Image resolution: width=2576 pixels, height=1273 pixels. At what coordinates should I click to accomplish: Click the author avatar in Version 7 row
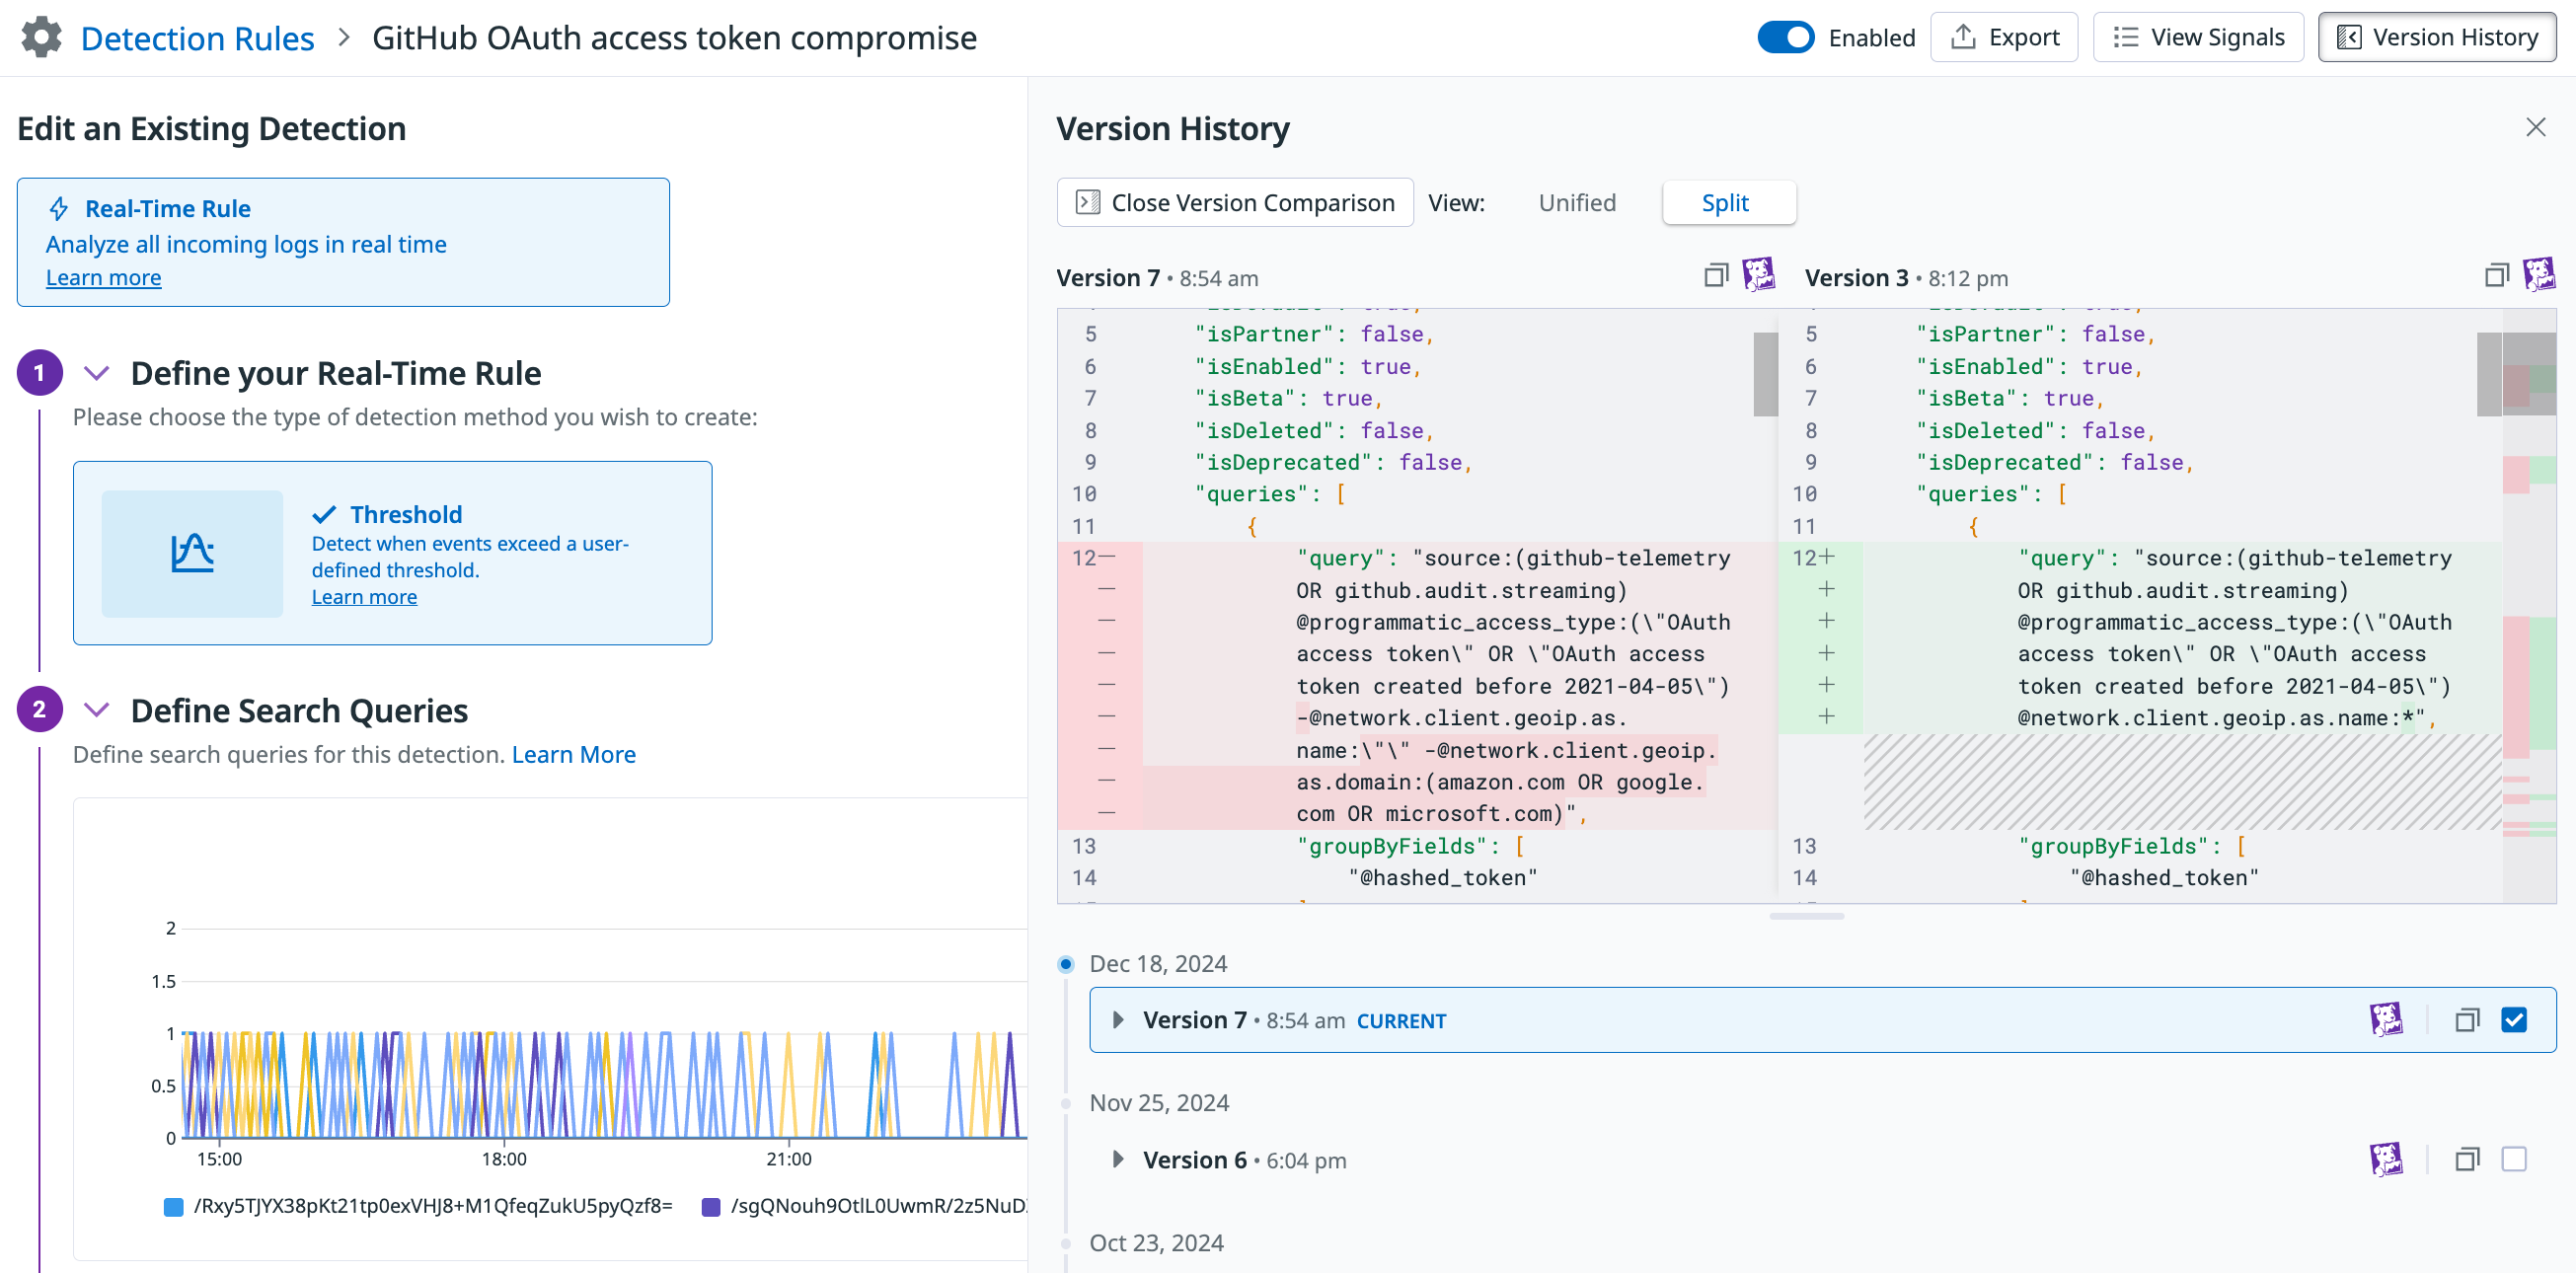click(x=2386, y=1020)
